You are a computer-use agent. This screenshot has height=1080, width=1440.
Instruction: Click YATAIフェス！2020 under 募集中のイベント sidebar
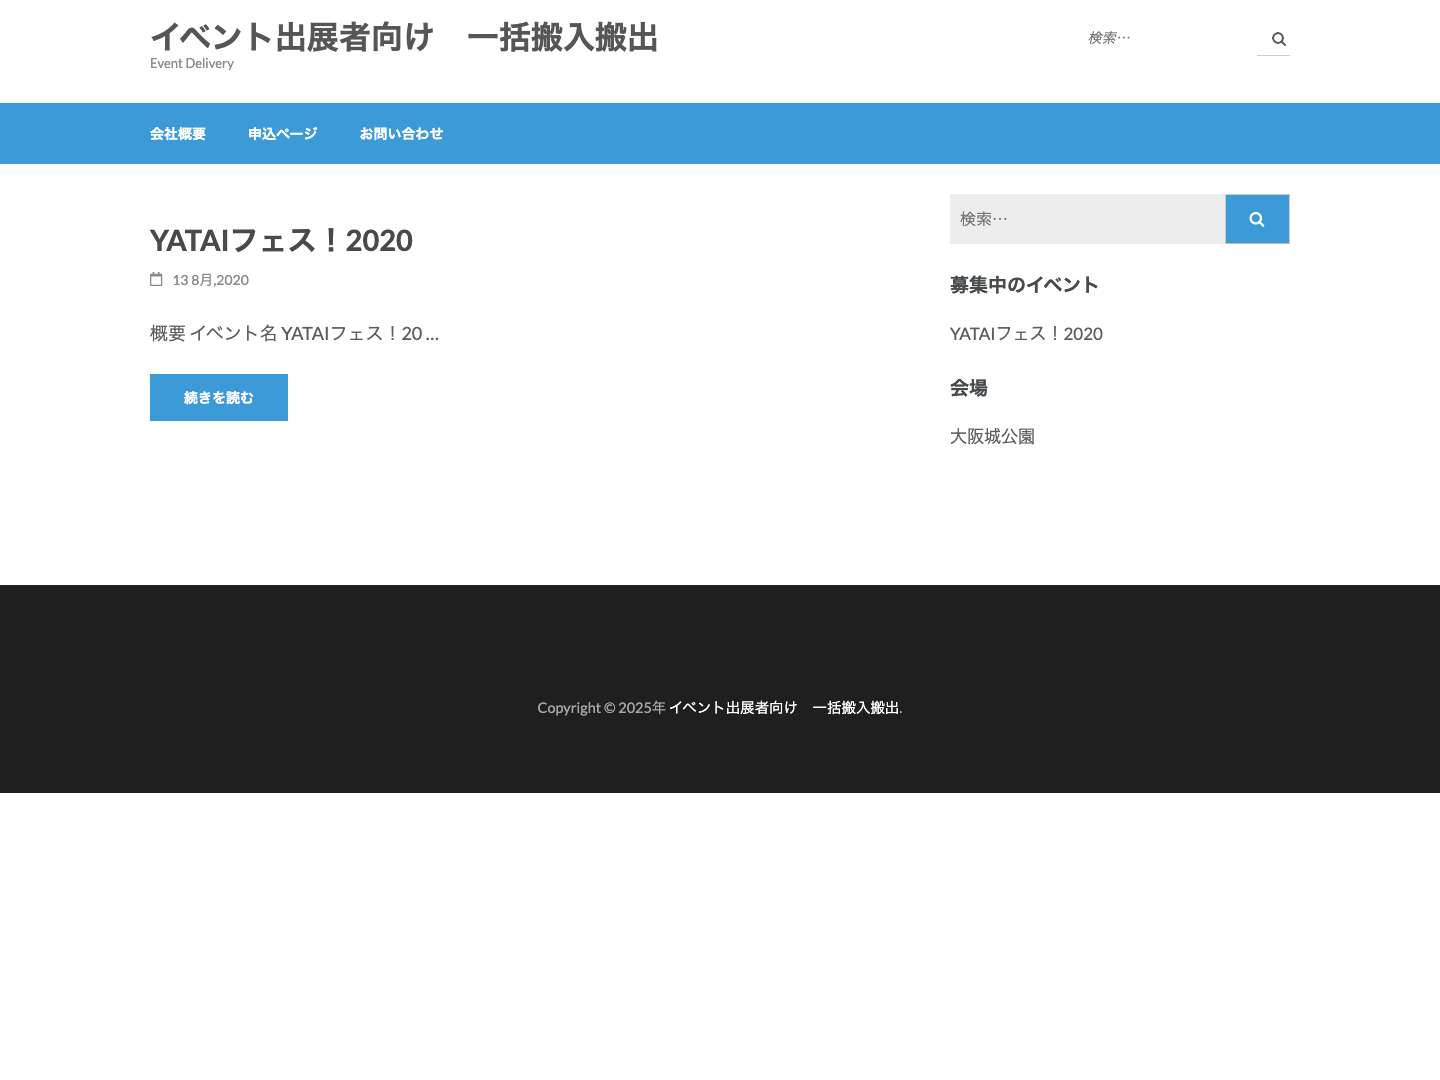coord(1026,333)
